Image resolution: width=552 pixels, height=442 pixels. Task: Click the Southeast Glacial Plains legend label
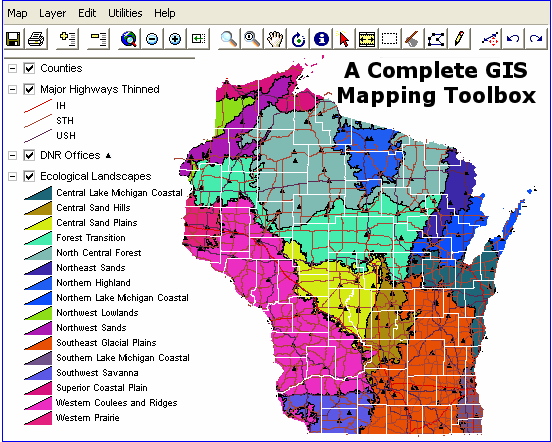106,343
